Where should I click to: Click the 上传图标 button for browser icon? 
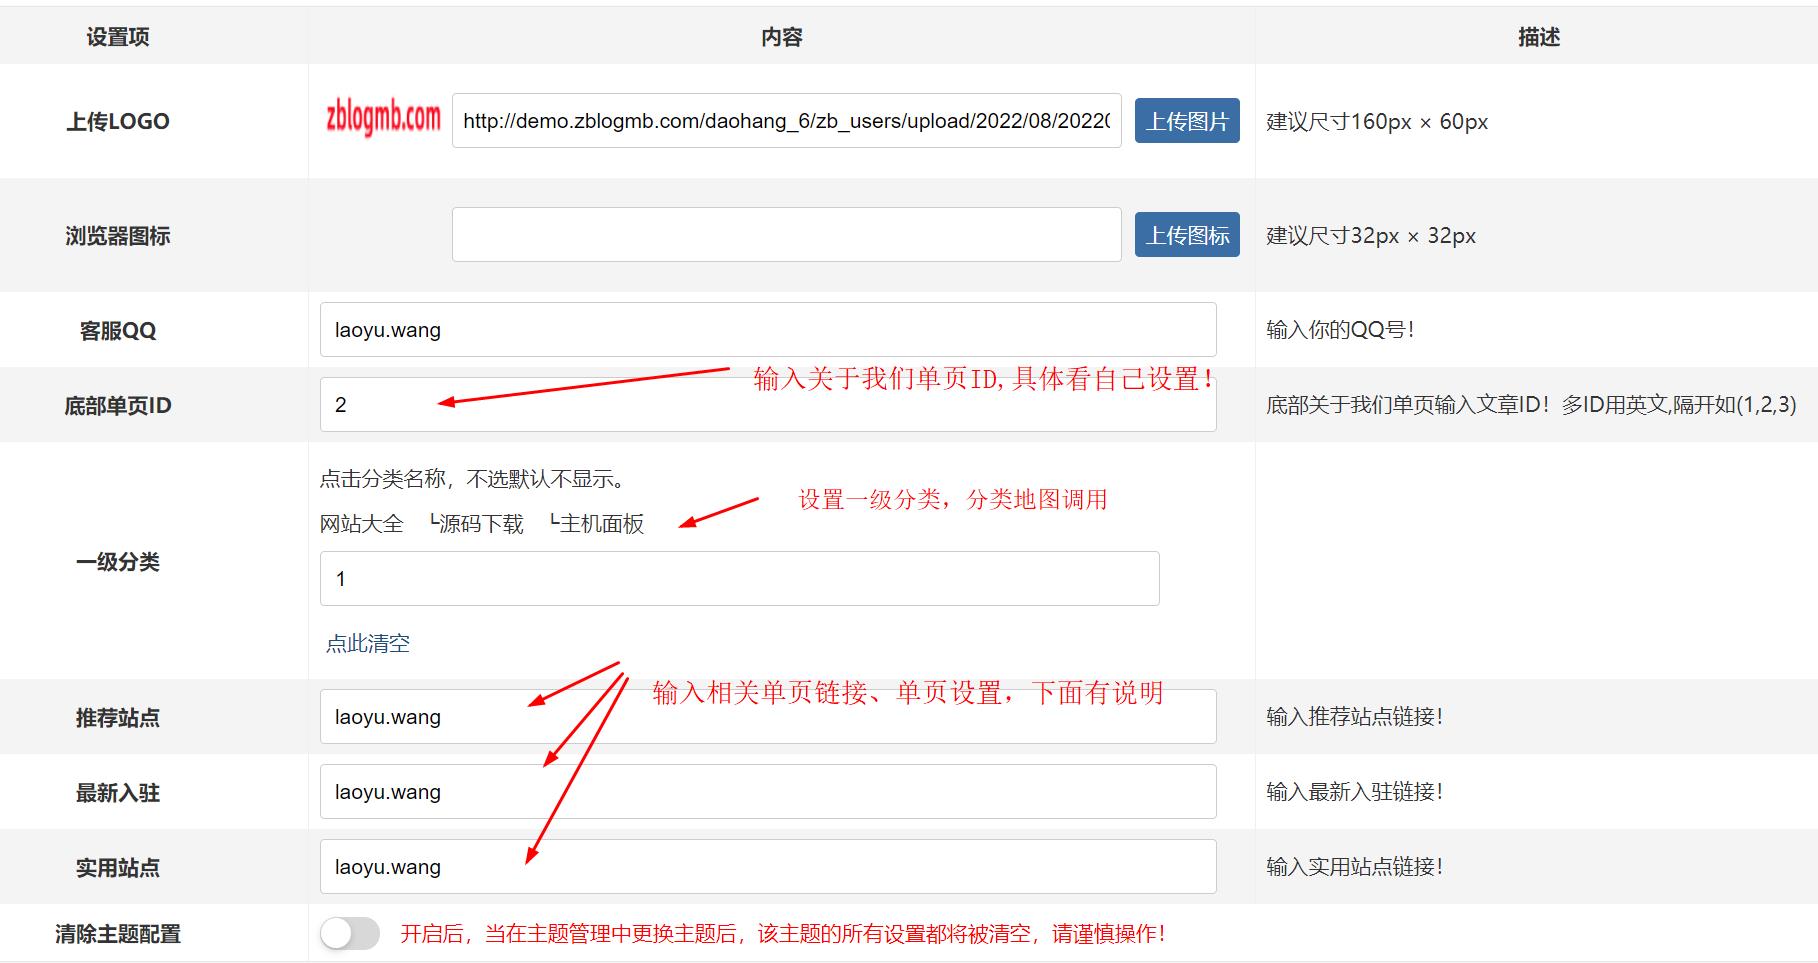[1186, 234]
